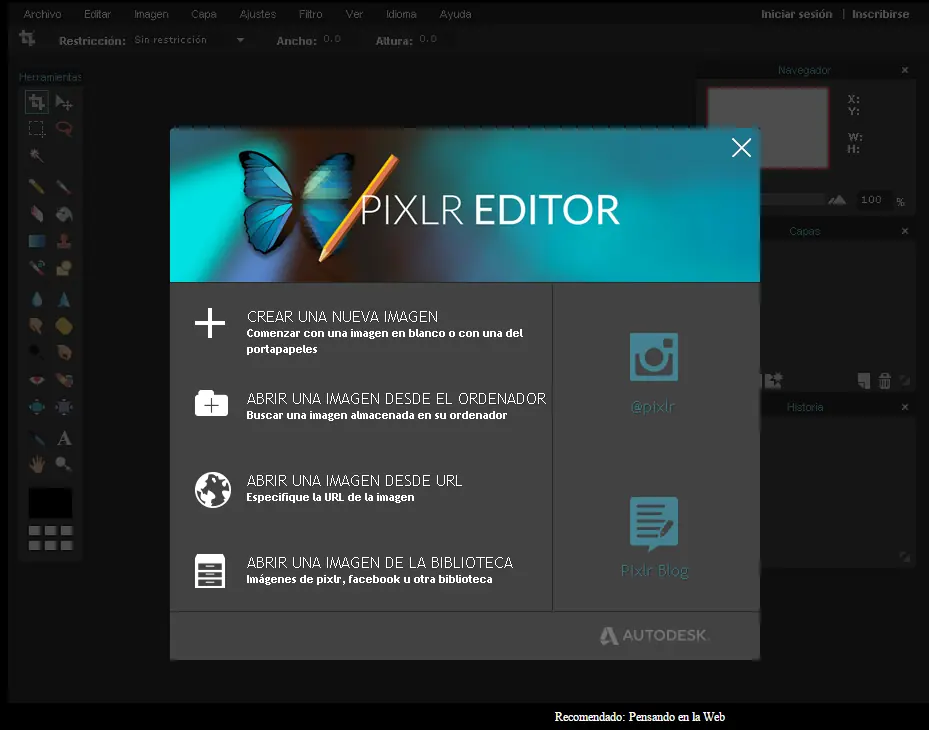Open the Imagen menu

pyautogui.click(x=151, y=14)
